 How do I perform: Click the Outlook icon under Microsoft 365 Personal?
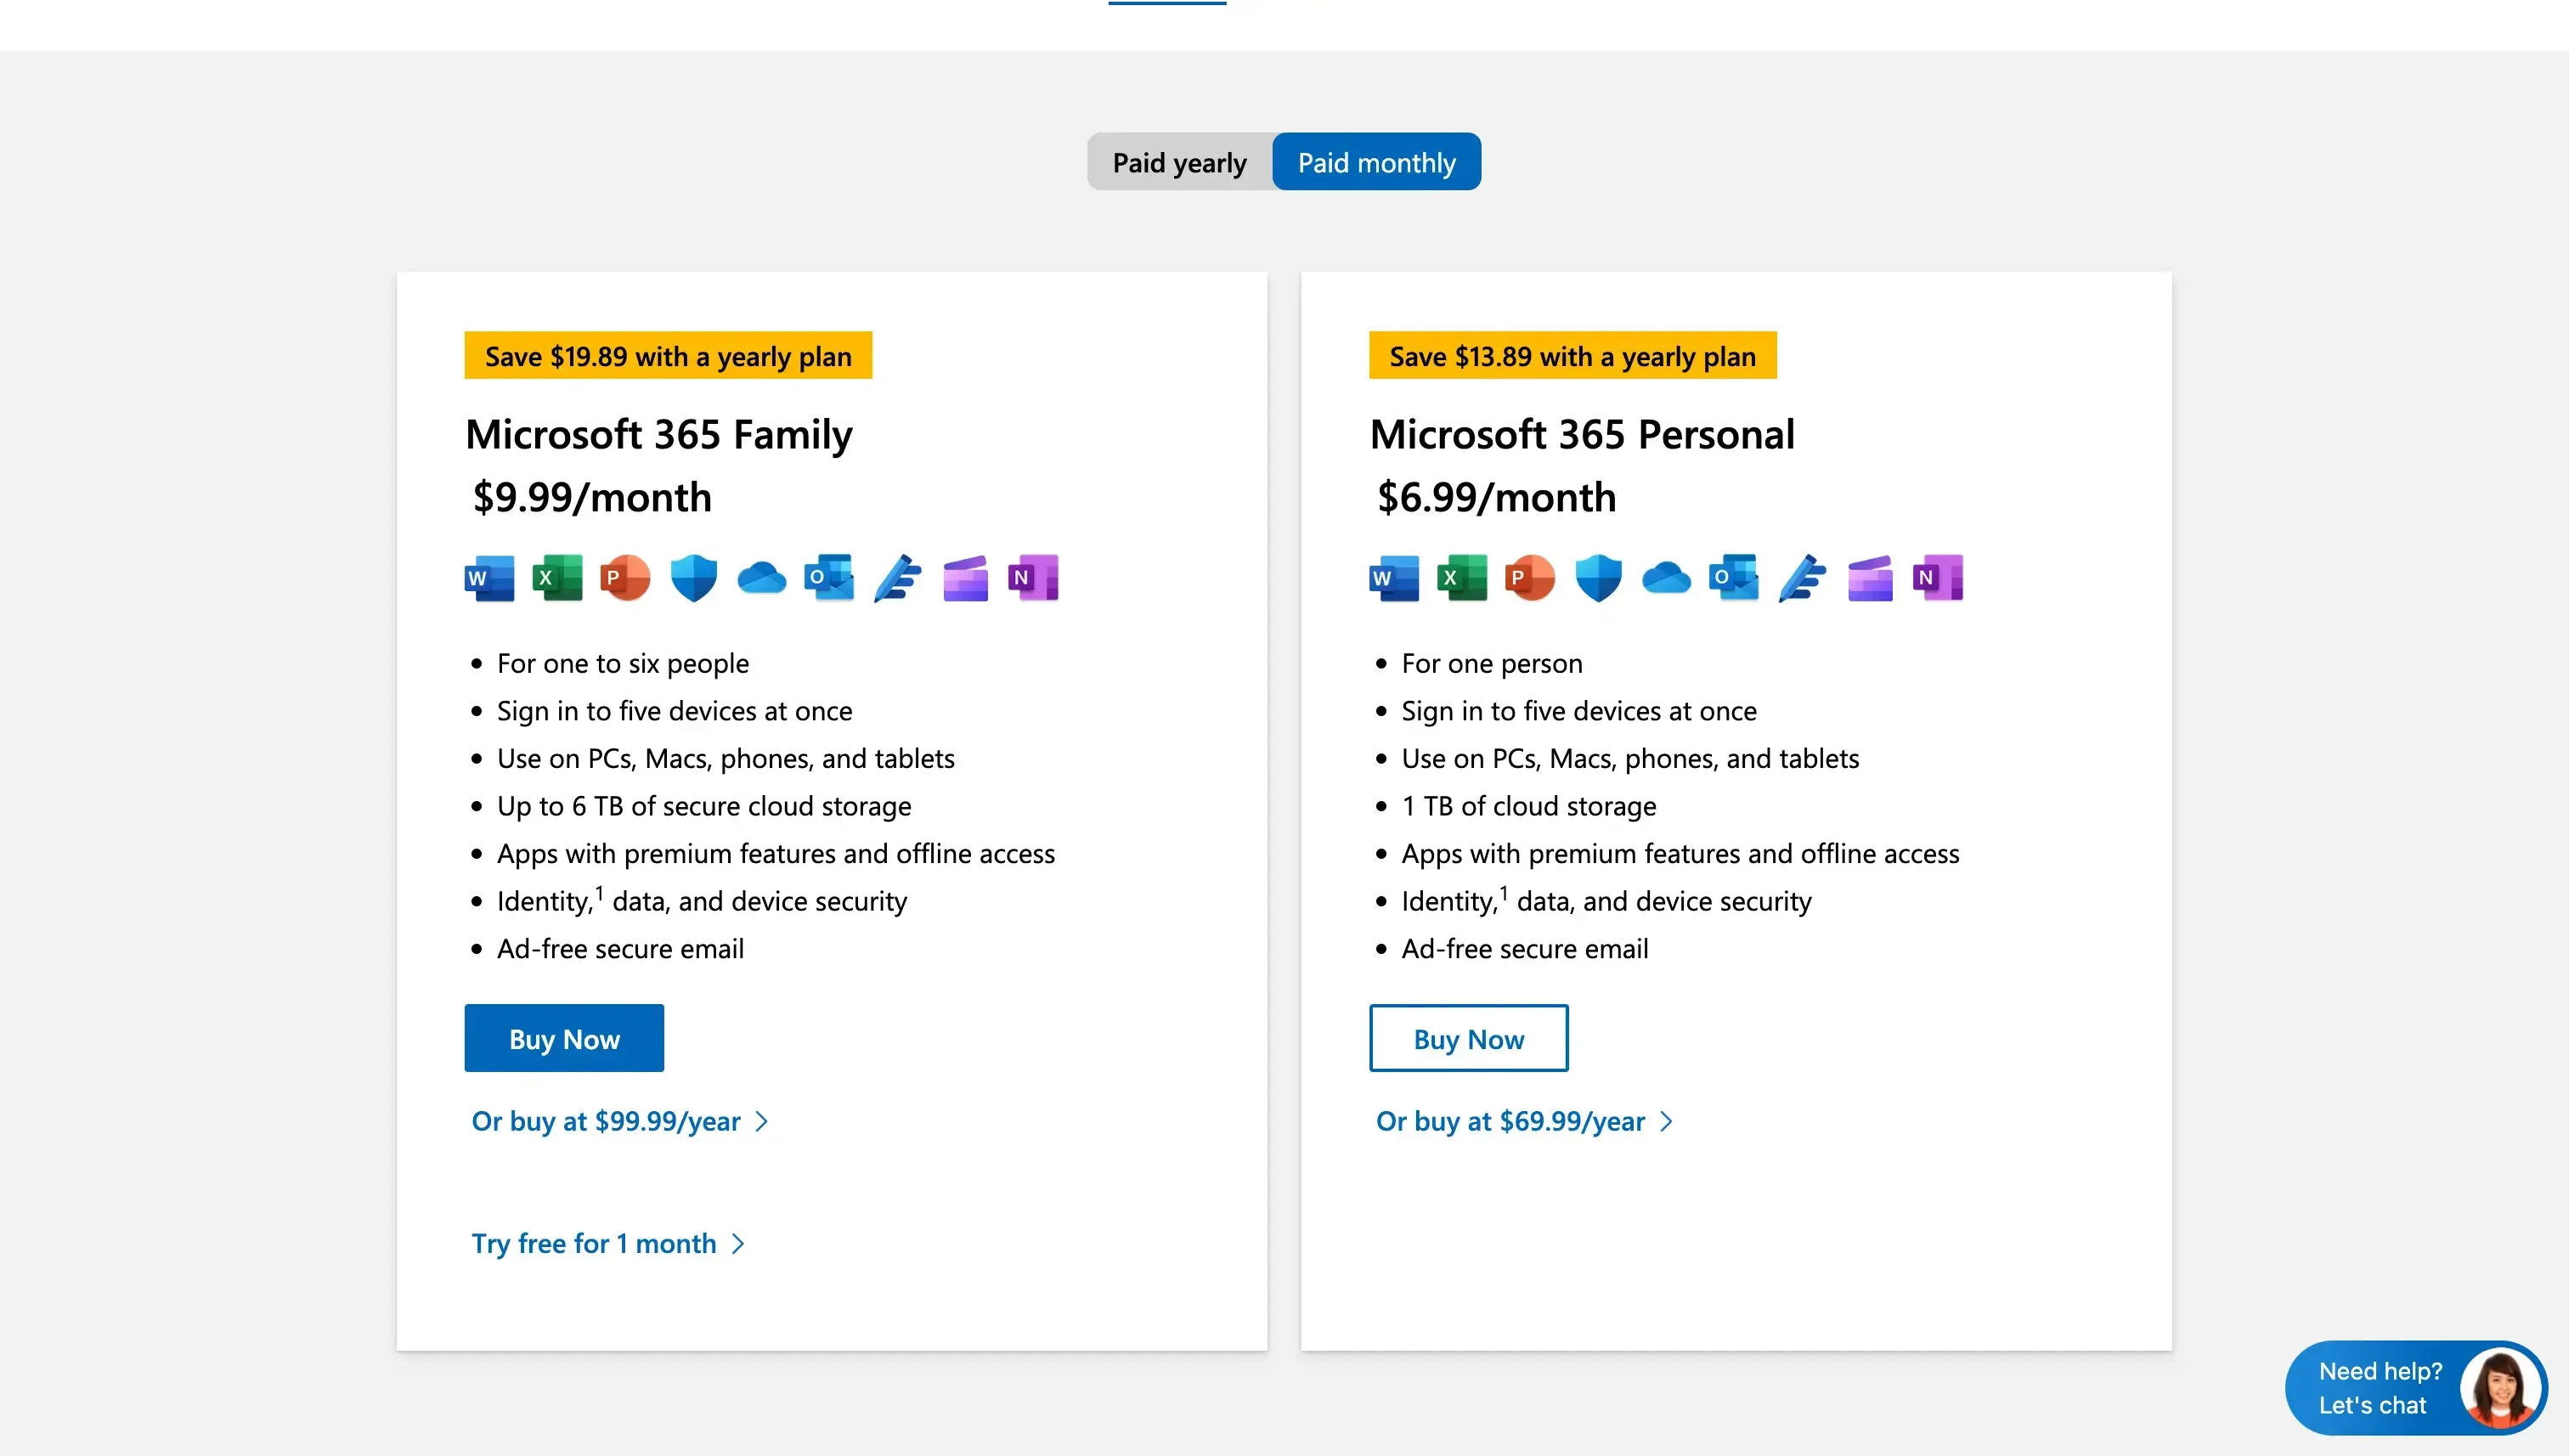[1732, 577]
